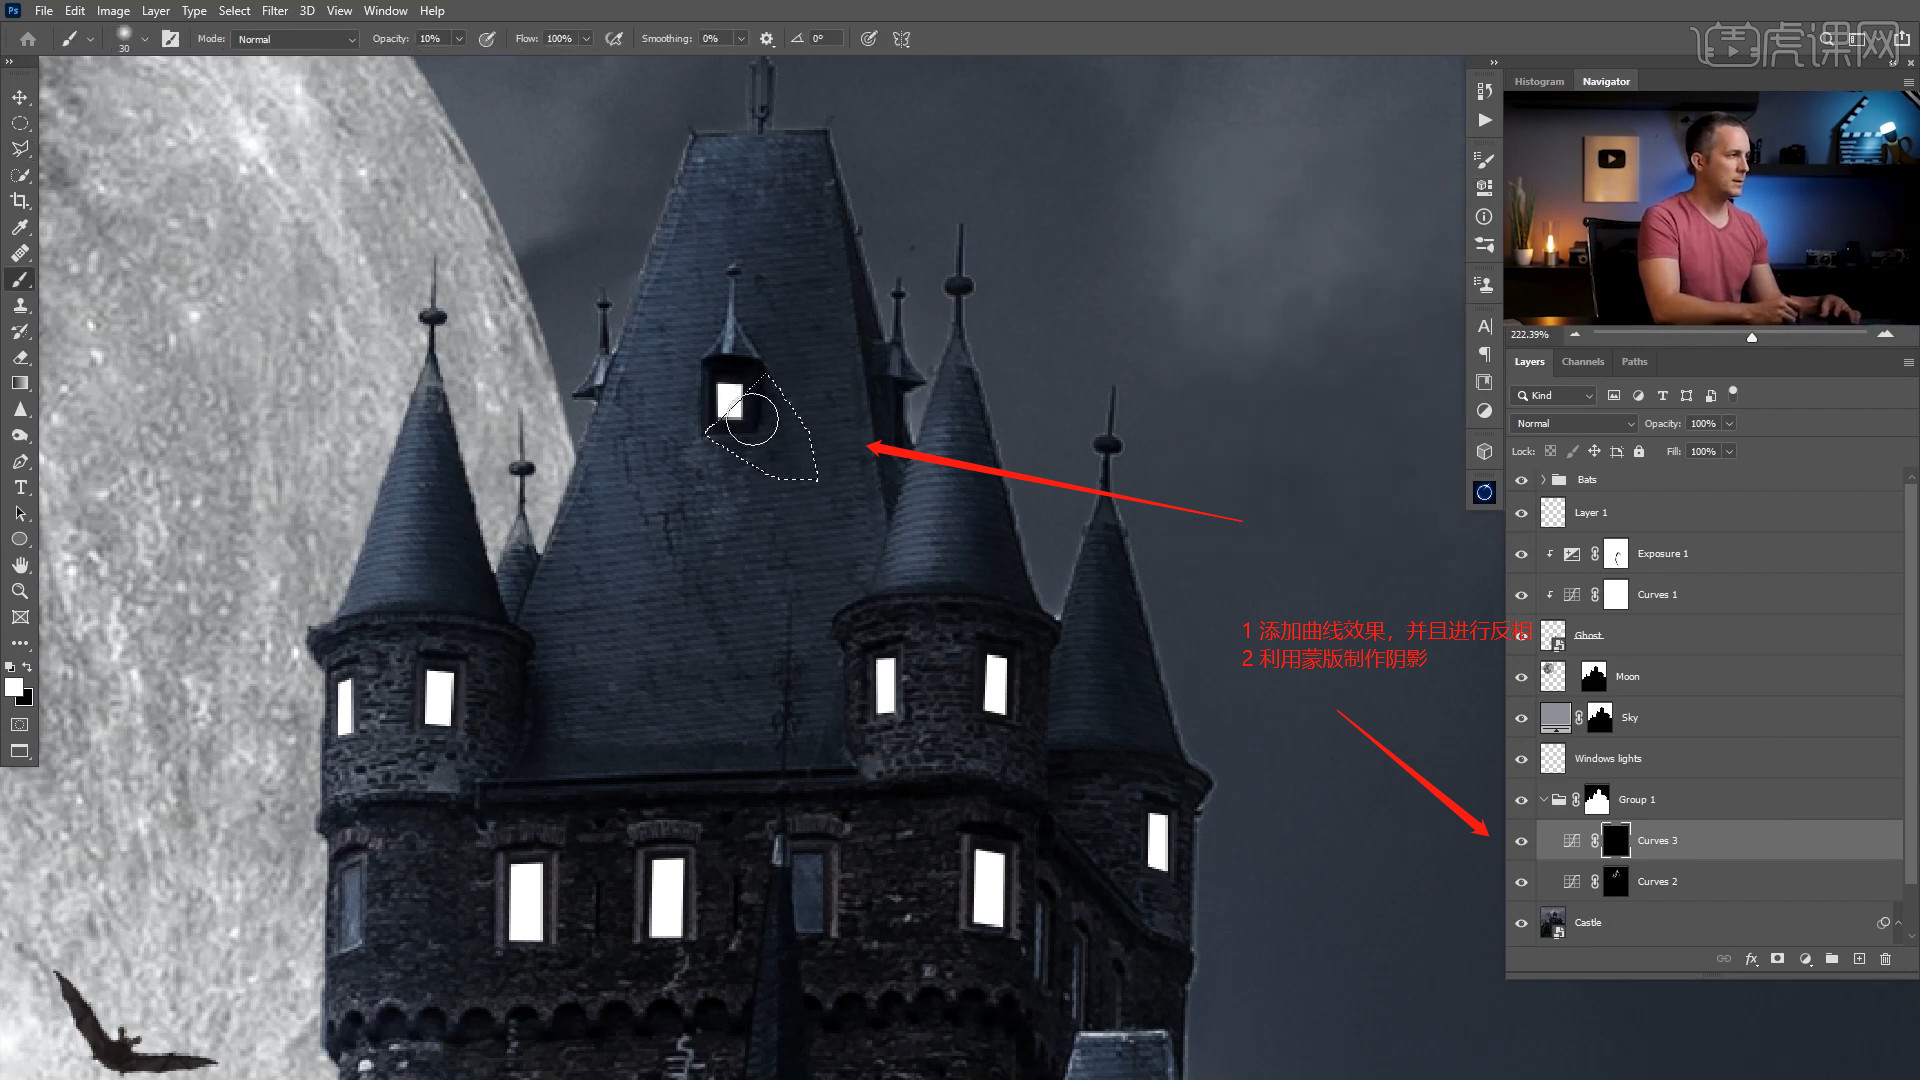The height and width of the screenshot is (1080, 1920).
Task: Switch to the Histogram tab
Action: 1539,82
